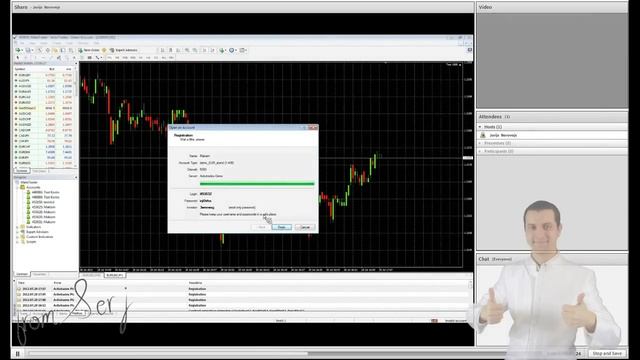
Task: Select the crosshair tool
Action: (25, 58)
